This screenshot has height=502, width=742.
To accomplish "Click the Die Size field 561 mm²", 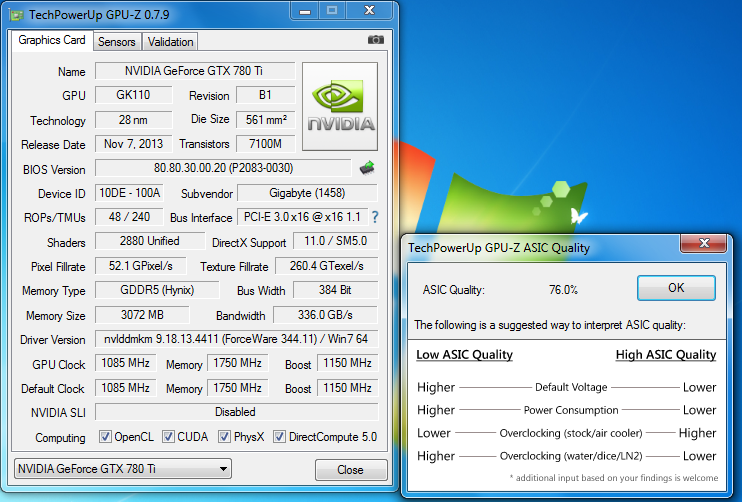I will pyautogui.click(x=265, y=120).
